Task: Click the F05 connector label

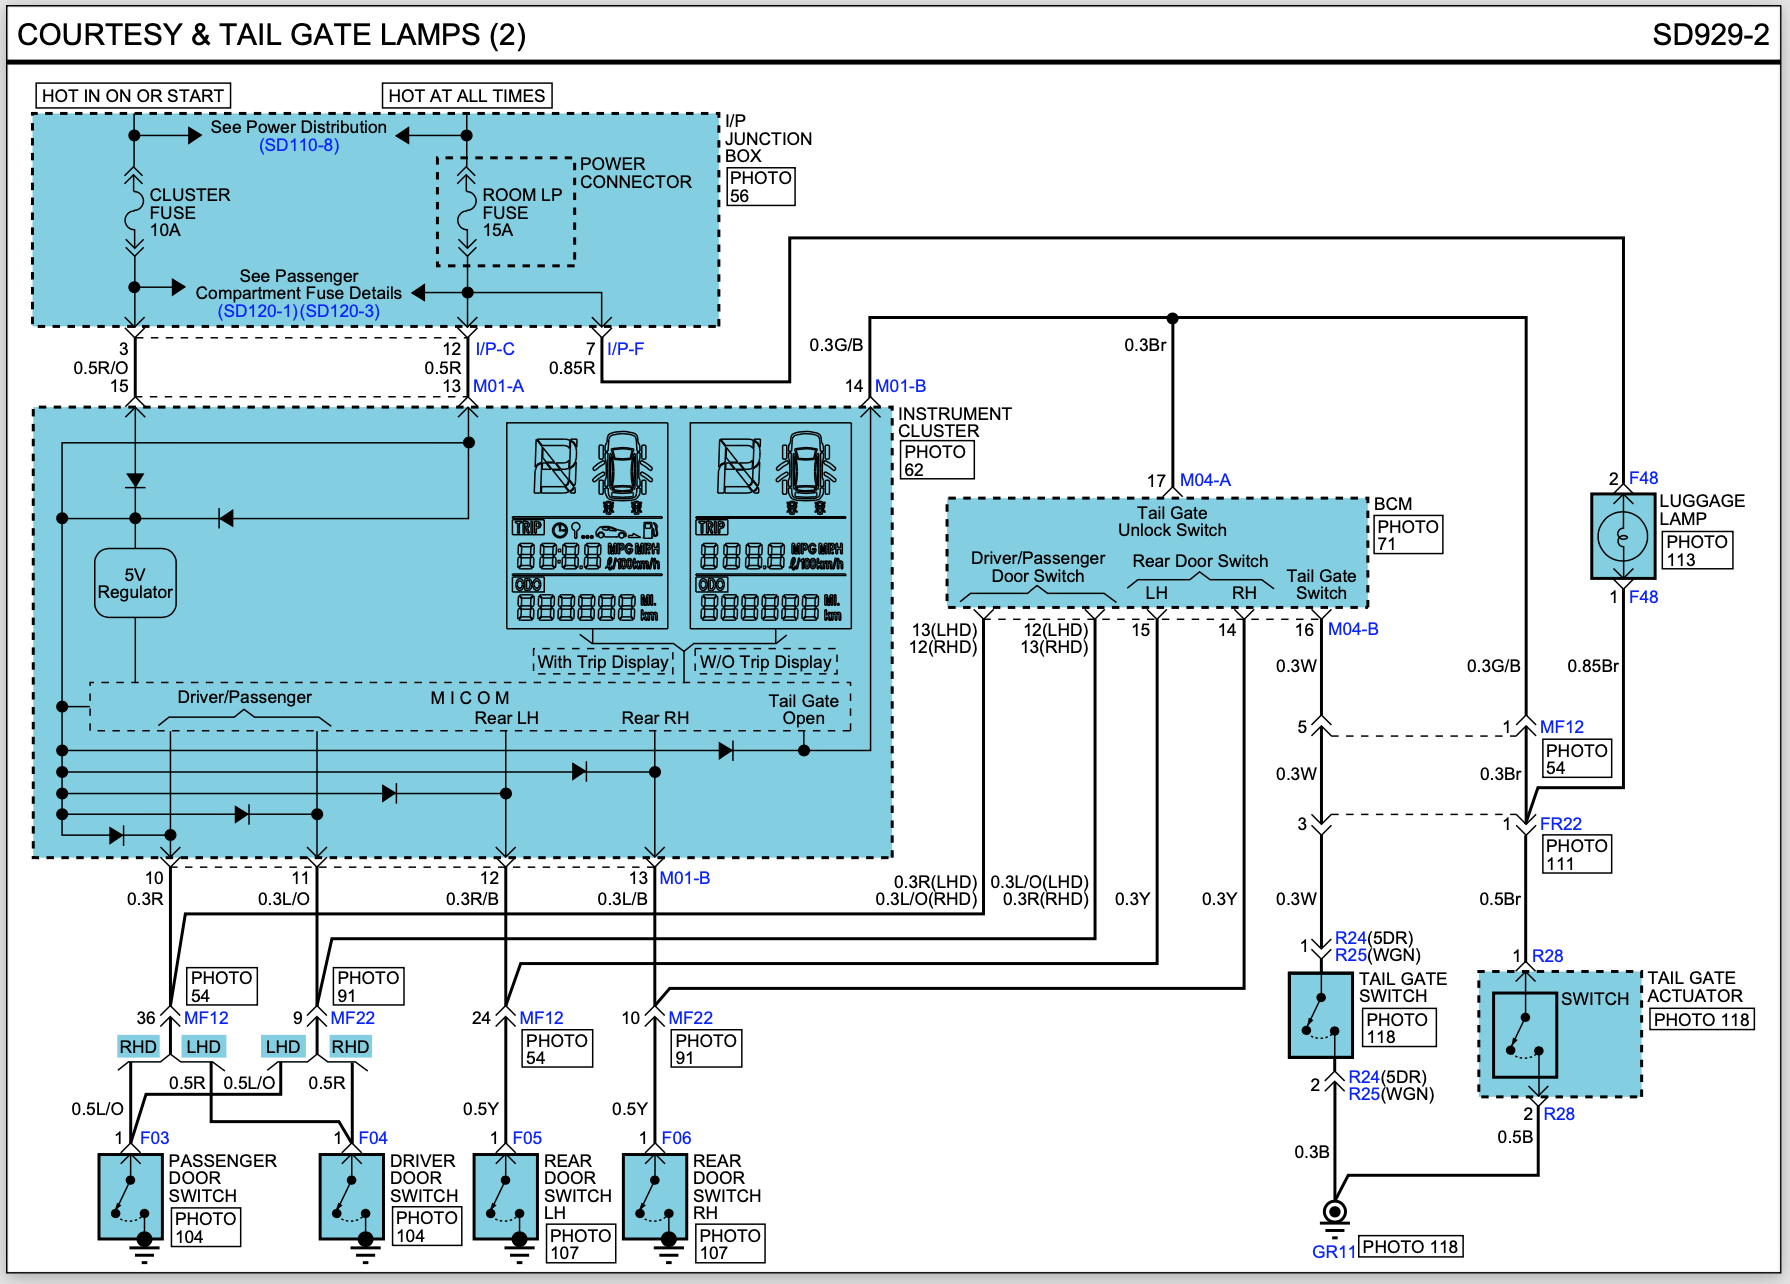Action: click(x=527, y=1138)
